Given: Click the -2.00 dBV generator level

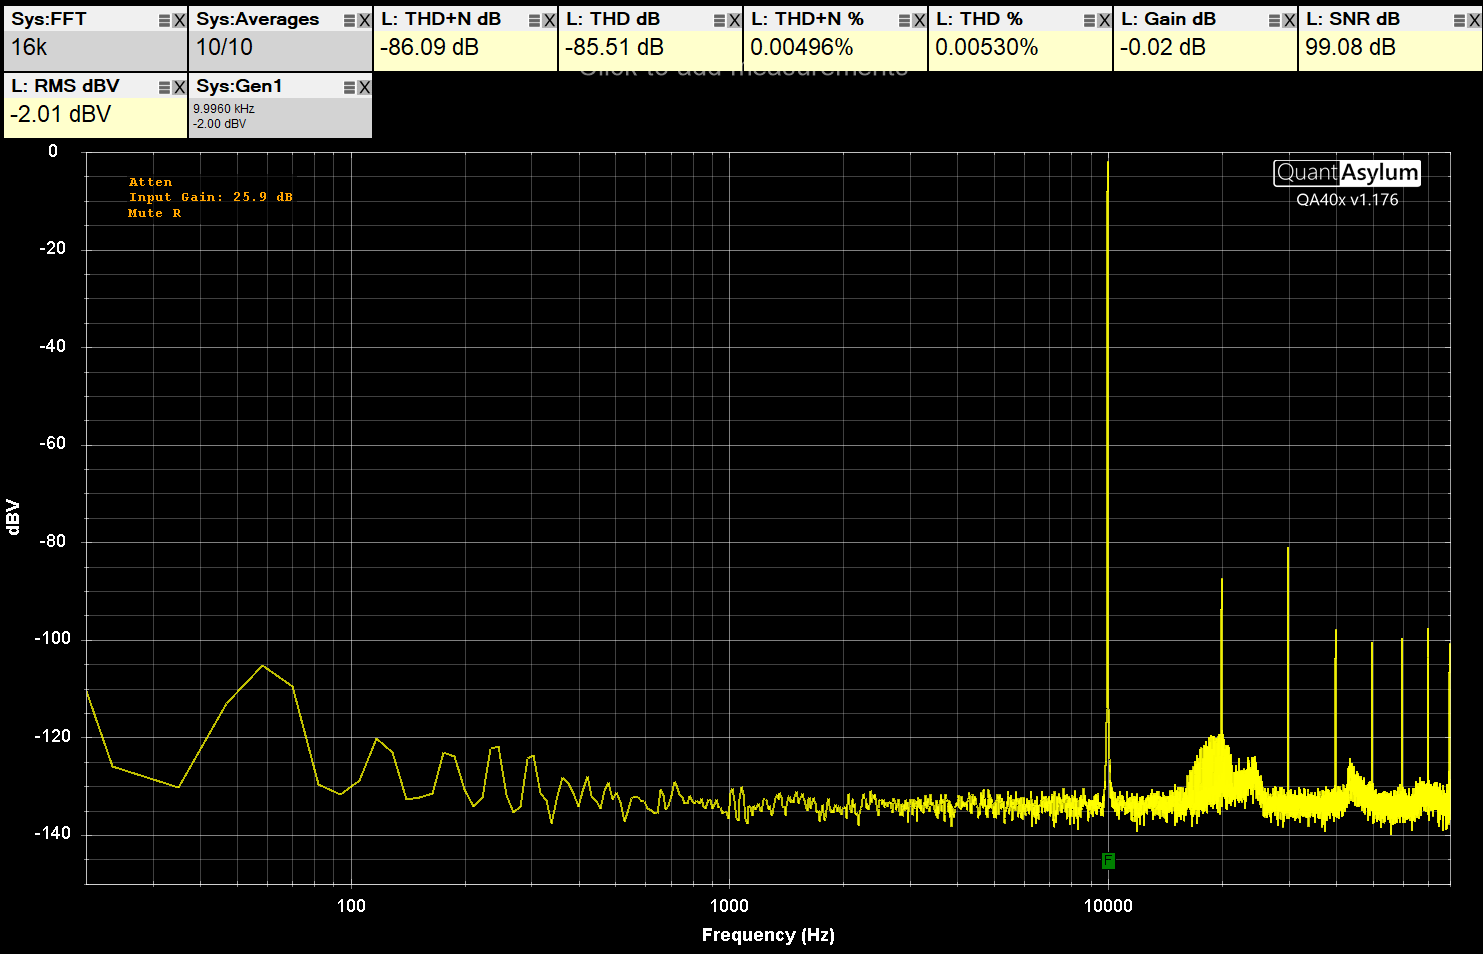Looking at the screenshot, I should 220,124.
